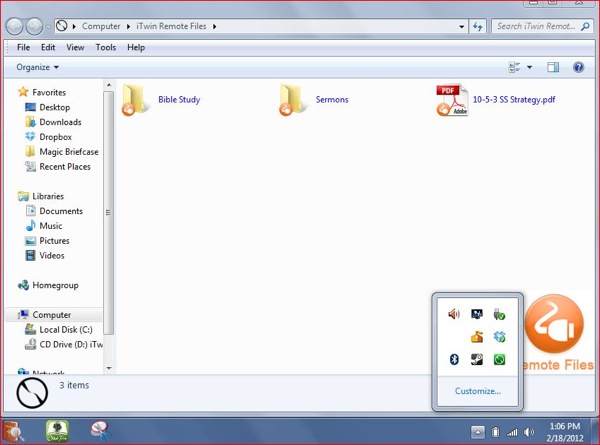Open the Help menu
Viewport: 600px width, 445px height.
point(136,47)
